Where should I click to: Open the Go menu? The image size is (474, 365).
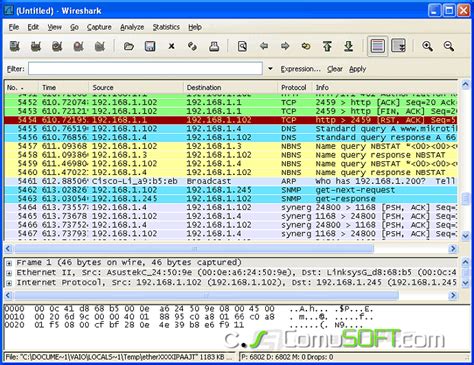click(x=74, y=27)
